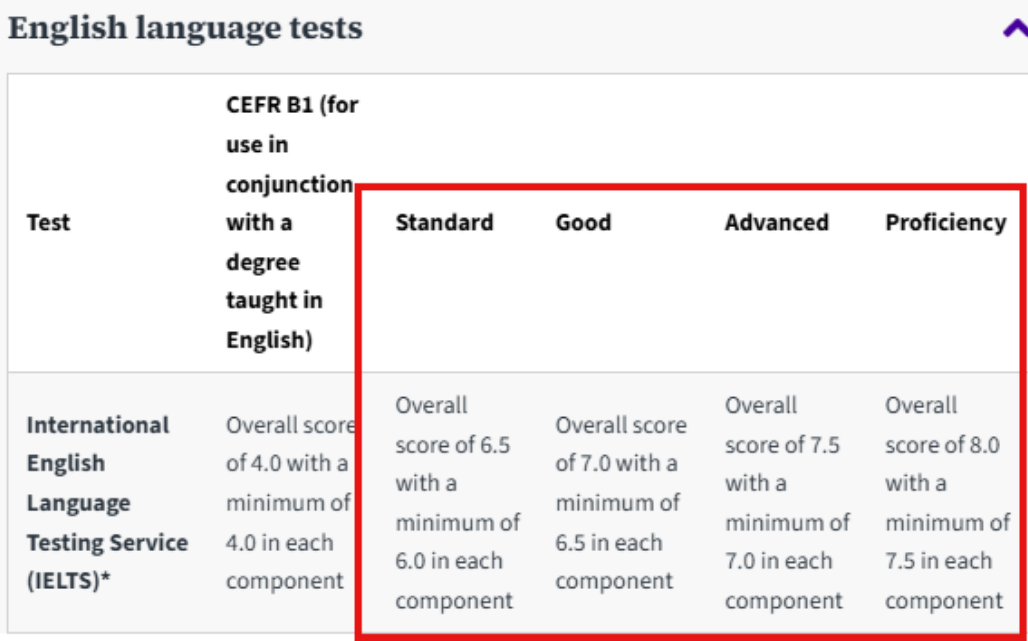Click the 'Overall score of 6.5' text
This screenshot has width=1028, height=641.
click(452, 444)
